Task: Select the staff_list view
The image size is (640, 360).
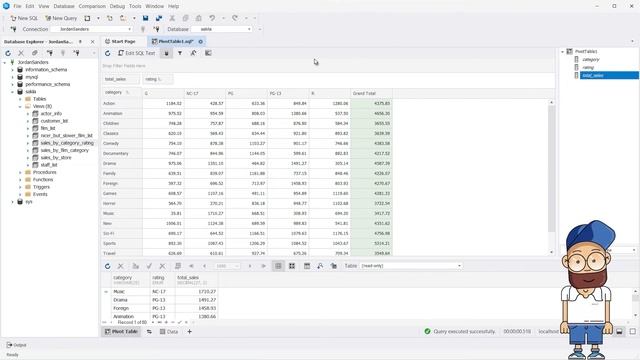Action: [x=49, y=165]
